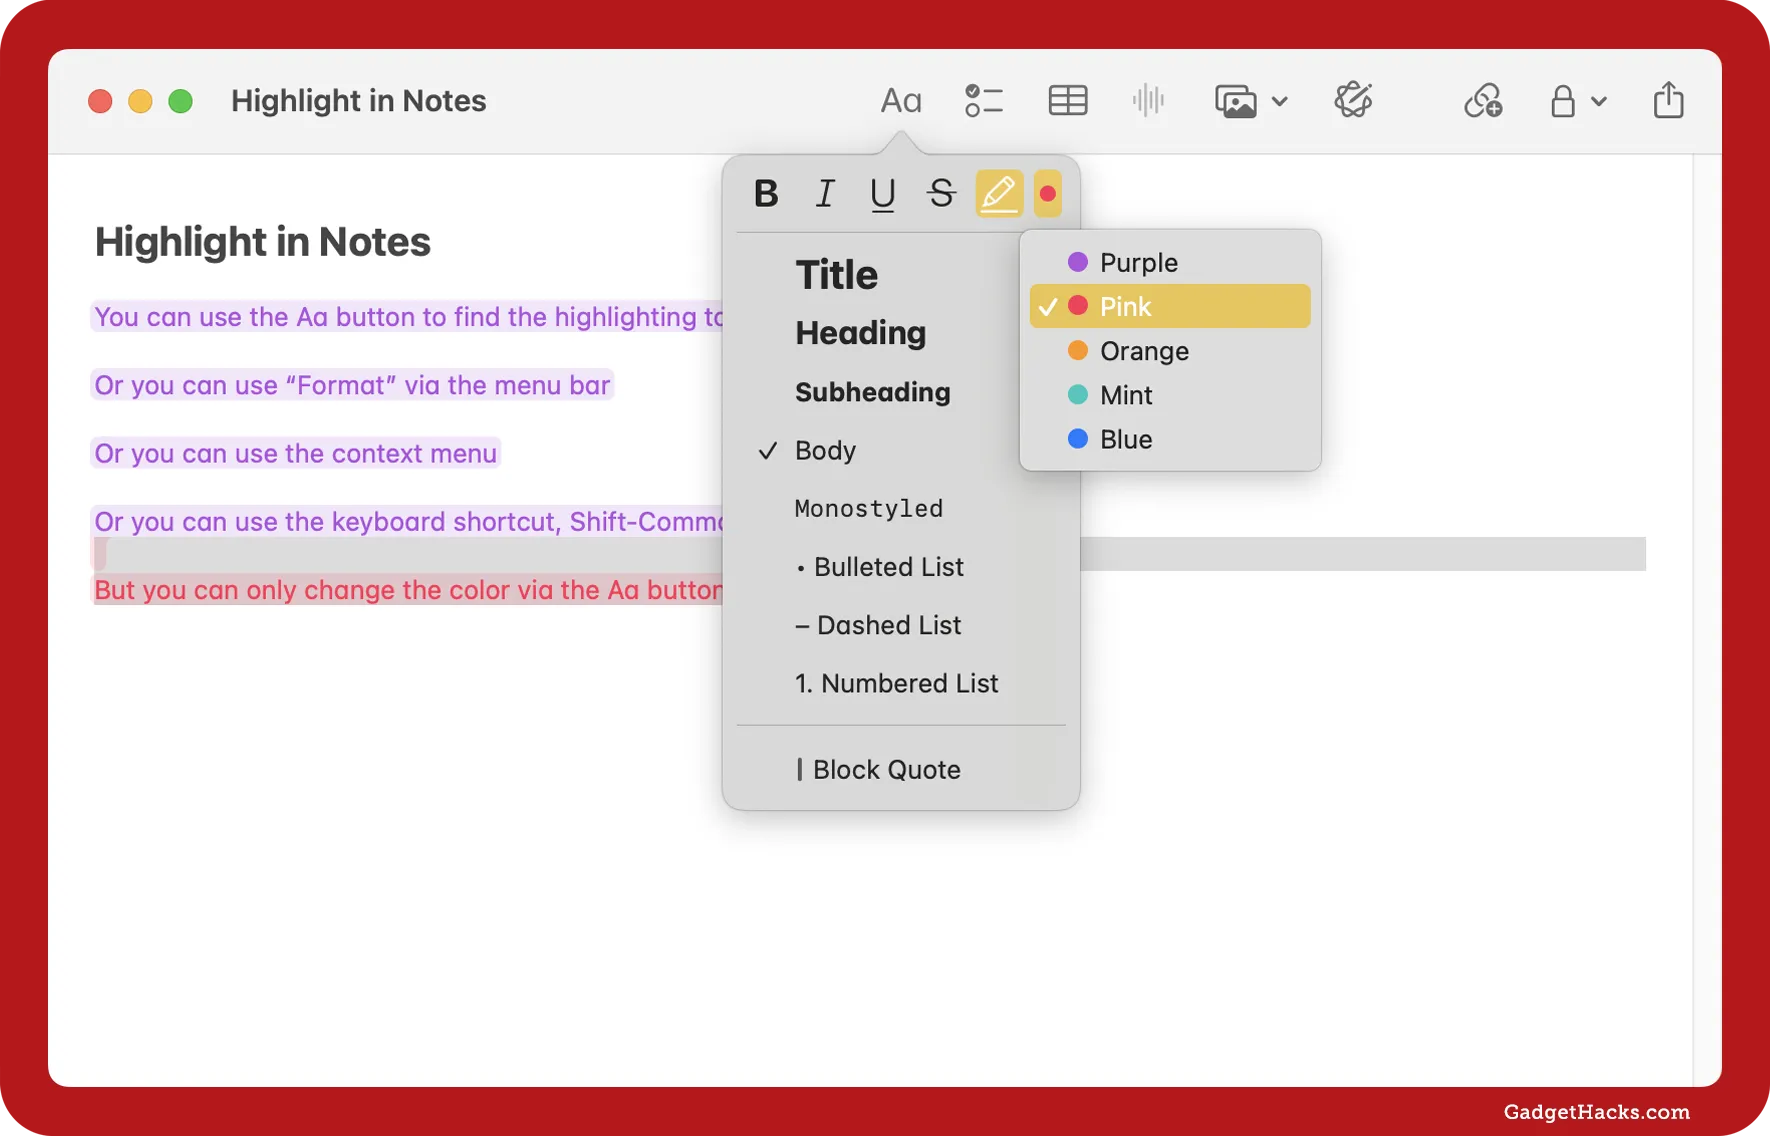Select the checked Body style
Viewport: 1770px width, 1136px height.
pos(825,451)
